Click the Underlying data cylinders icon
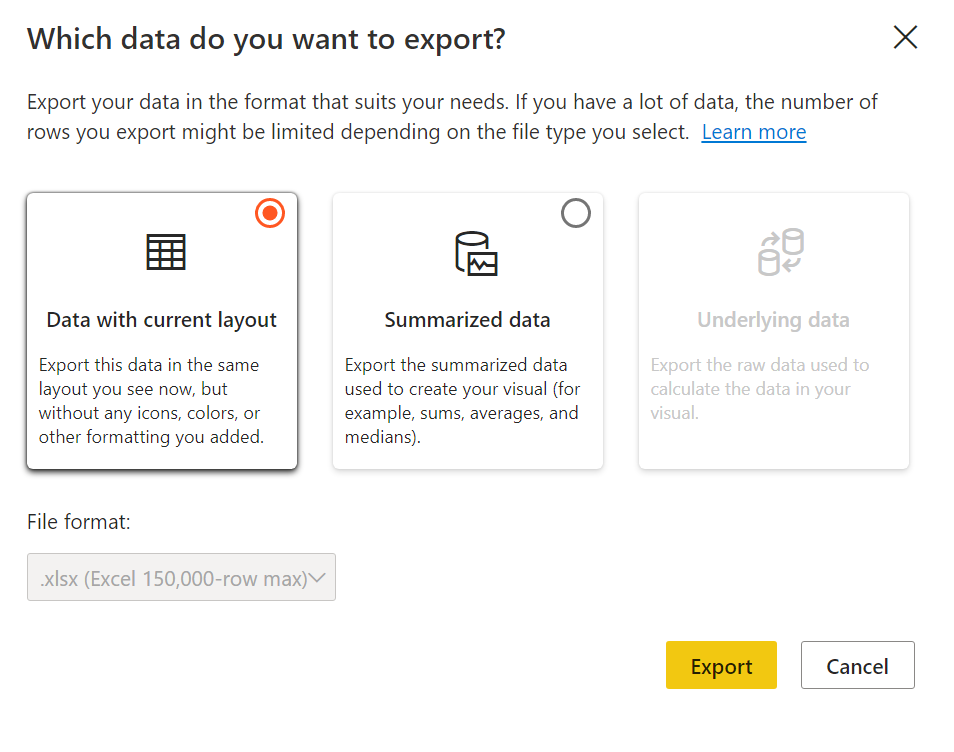954x752 pixels. [781, 252]
